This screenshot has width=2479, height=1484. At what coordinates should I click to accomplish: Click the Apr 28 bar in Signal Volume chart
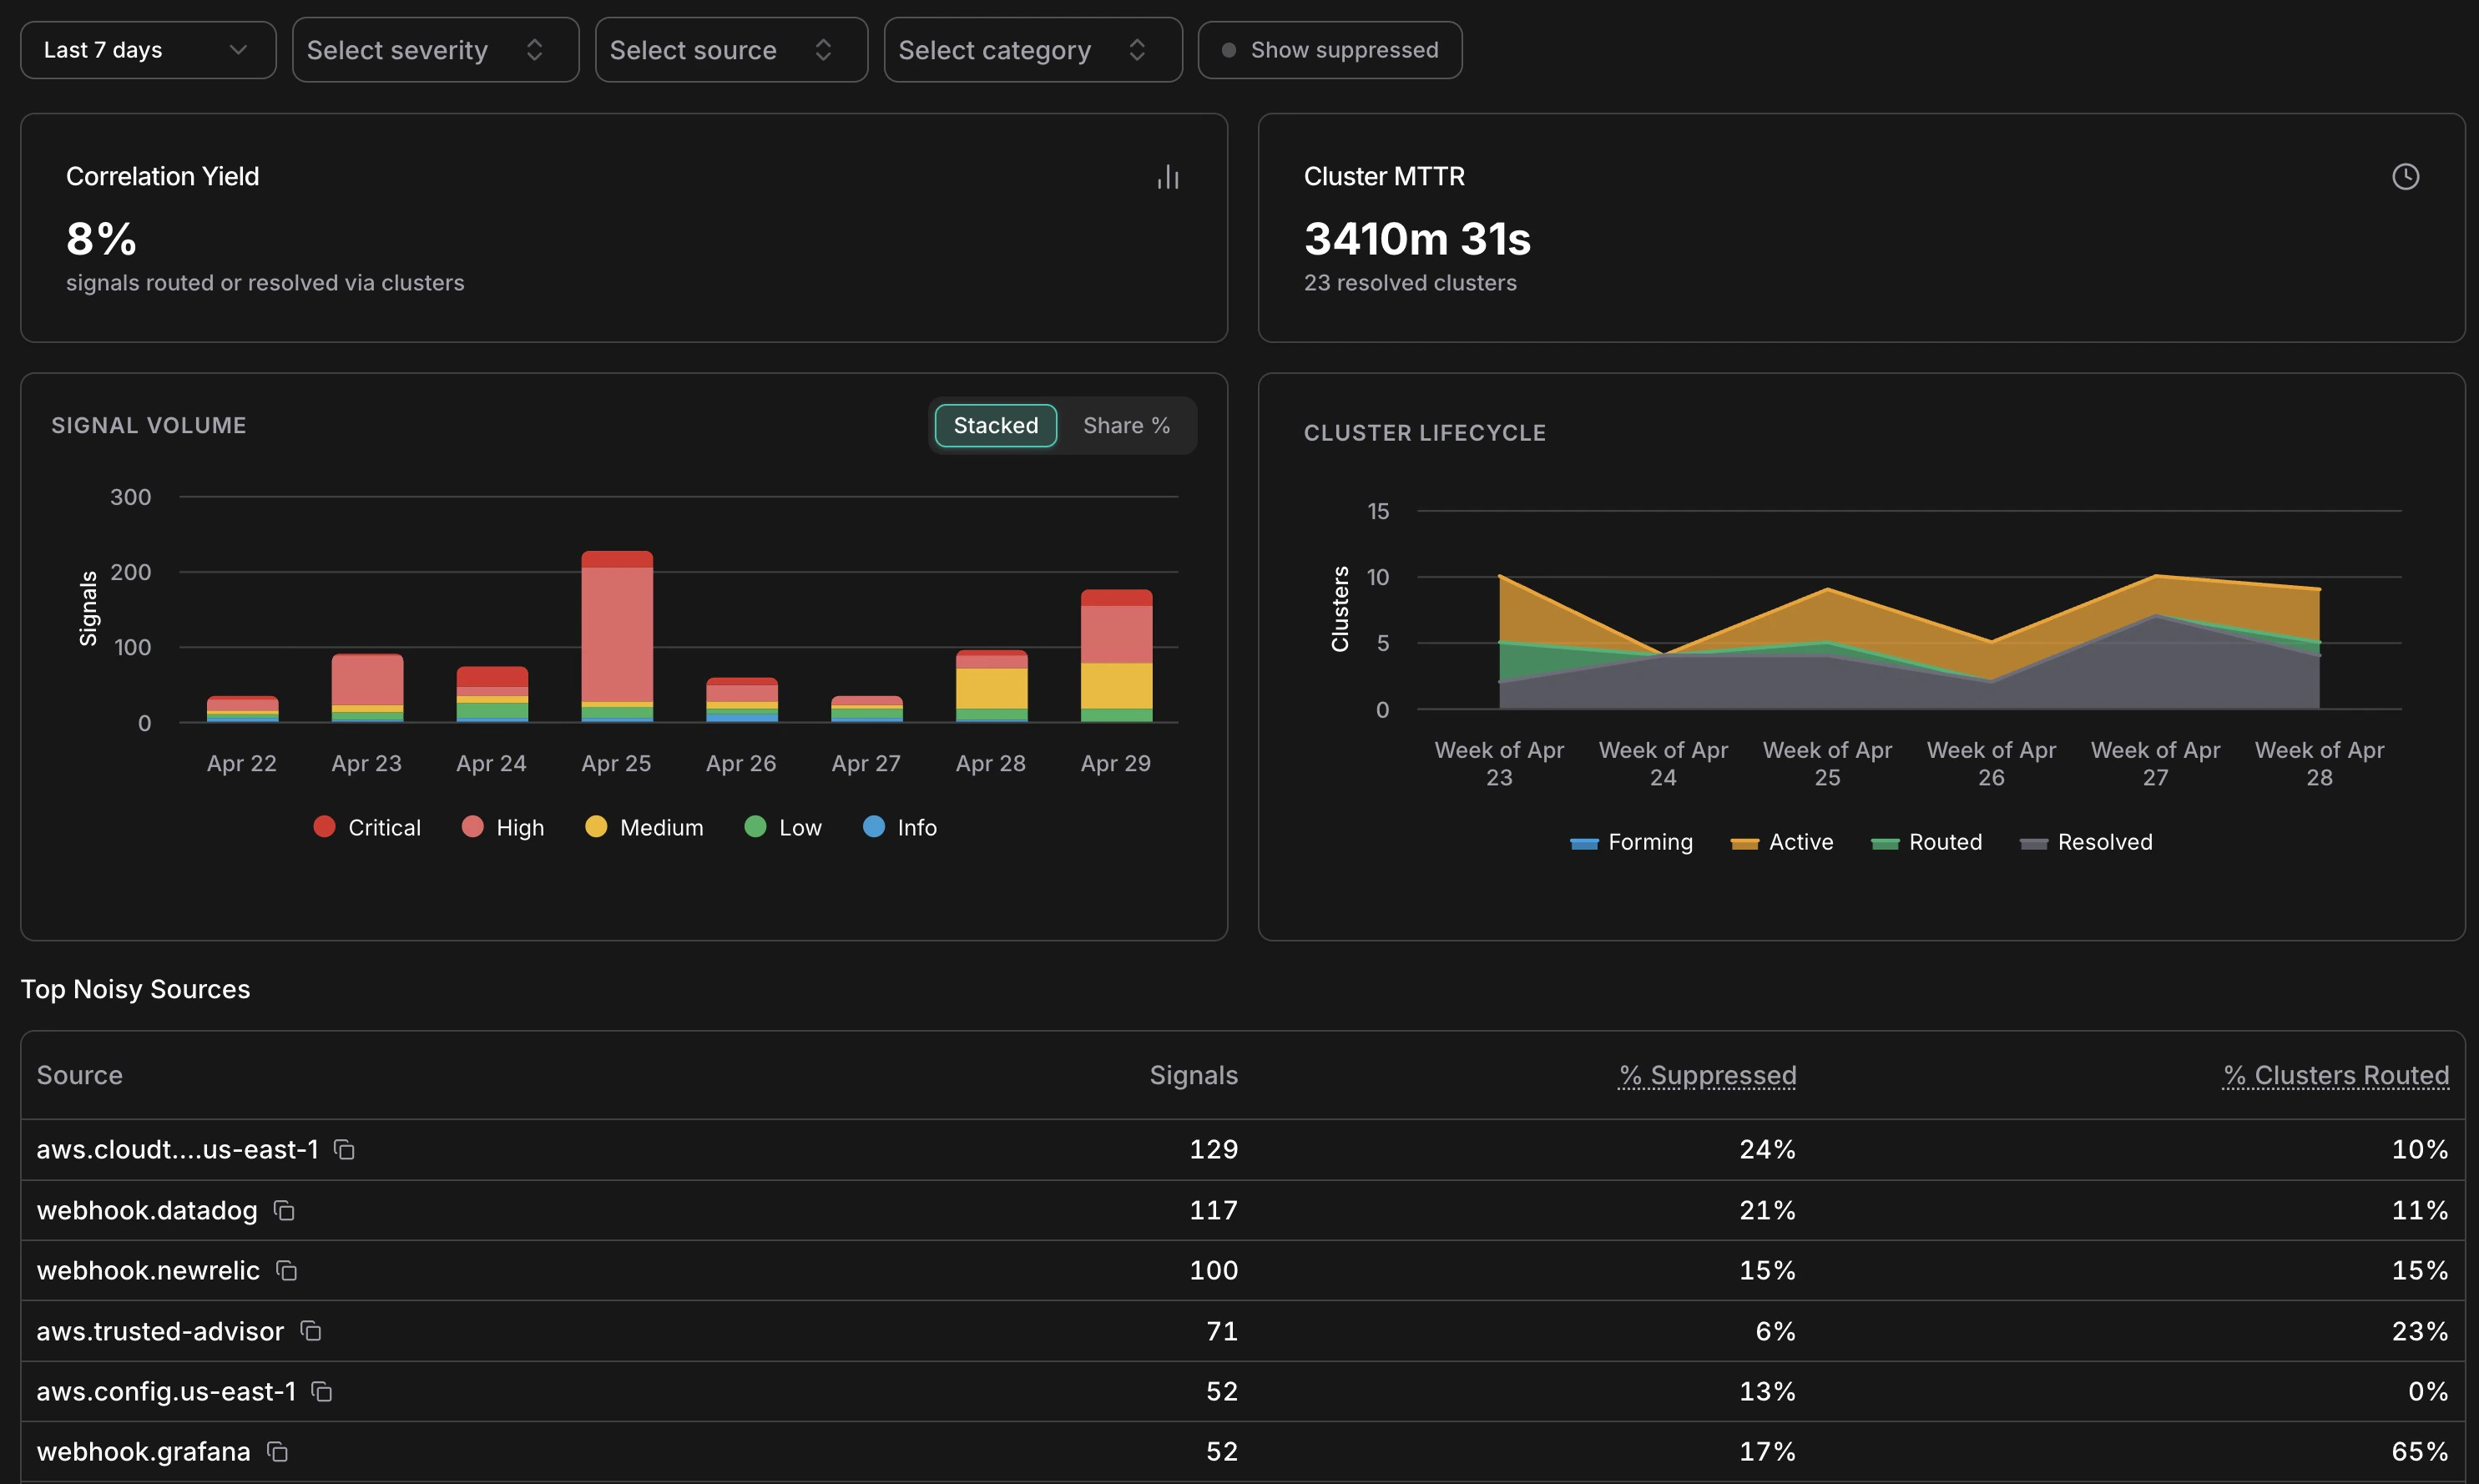(991, 686)
